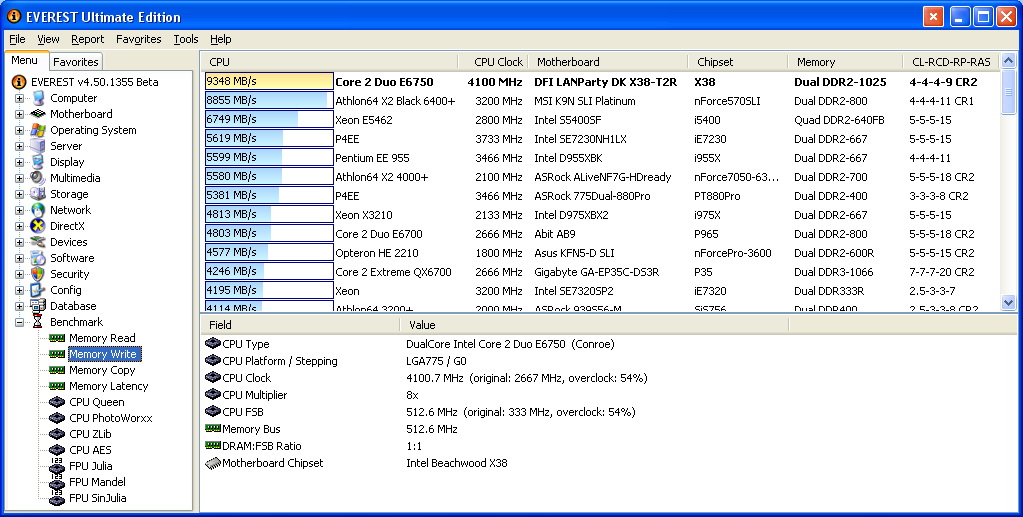Expand the Security tree node
Image resolution: width=1023 pixels, height=517 pixels.
19,274
